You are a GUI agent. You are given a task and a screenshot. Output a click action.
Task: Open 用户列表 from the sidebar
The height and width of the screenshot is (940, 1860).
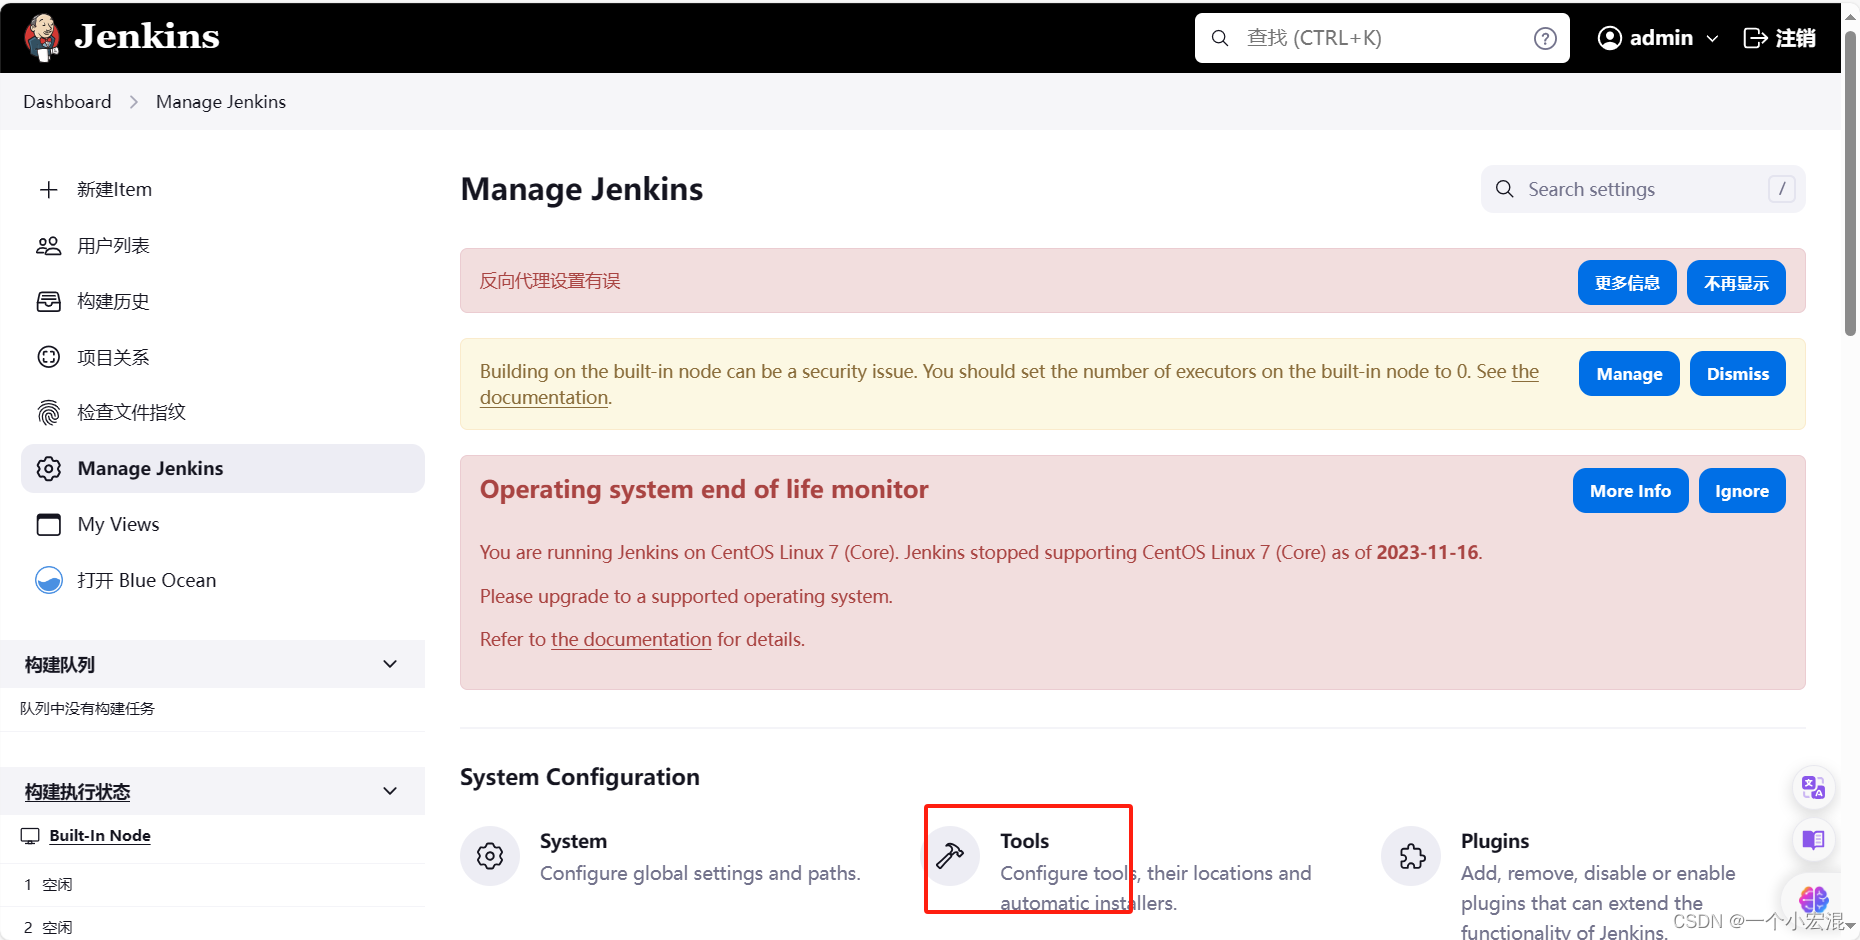point(48,245)
